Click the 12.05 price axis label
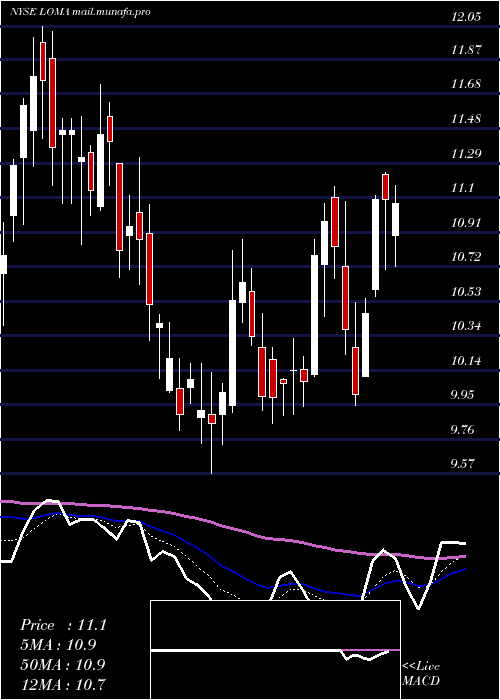Image resolution: width=500 pixels, height=700 pixels. coord(466,17)
